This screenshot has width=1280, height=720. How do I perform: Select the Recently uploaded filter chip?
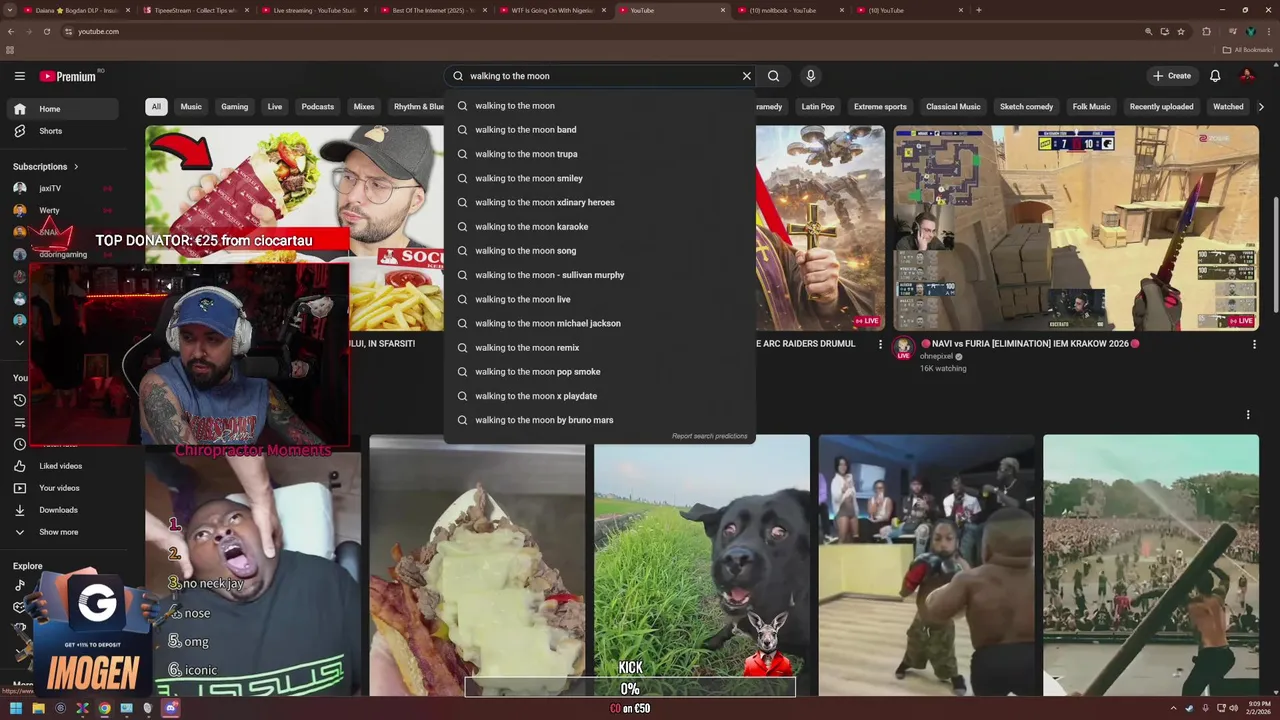coord(1161,107)
